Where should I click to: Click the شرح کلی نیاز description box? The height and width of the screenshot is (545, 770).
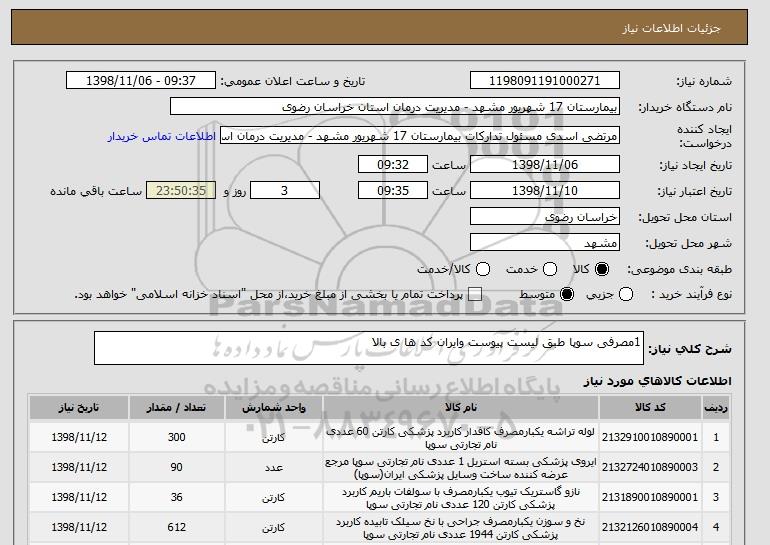pos(369,348)
